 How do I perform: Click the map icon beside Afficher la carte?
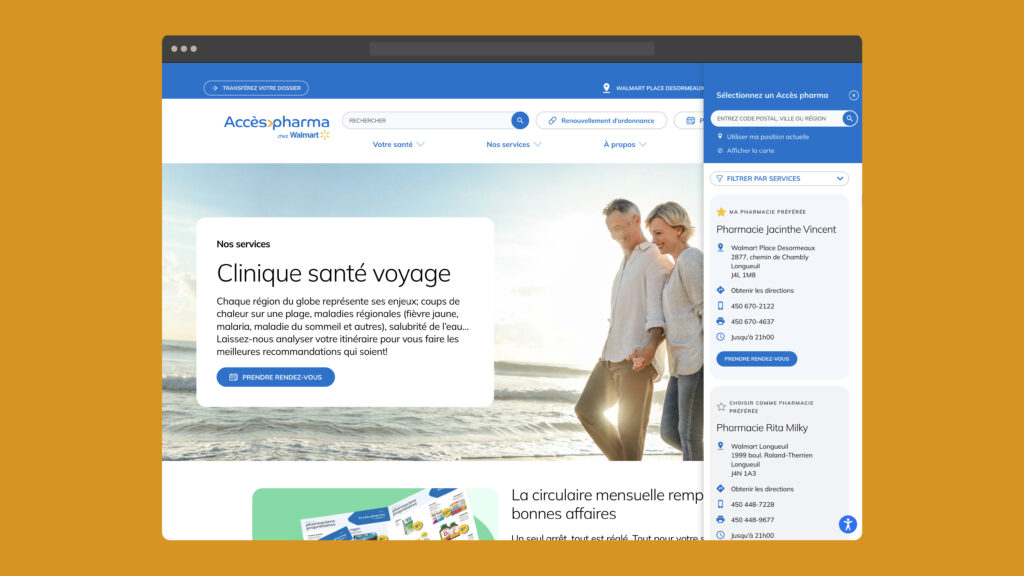point(720,150)
